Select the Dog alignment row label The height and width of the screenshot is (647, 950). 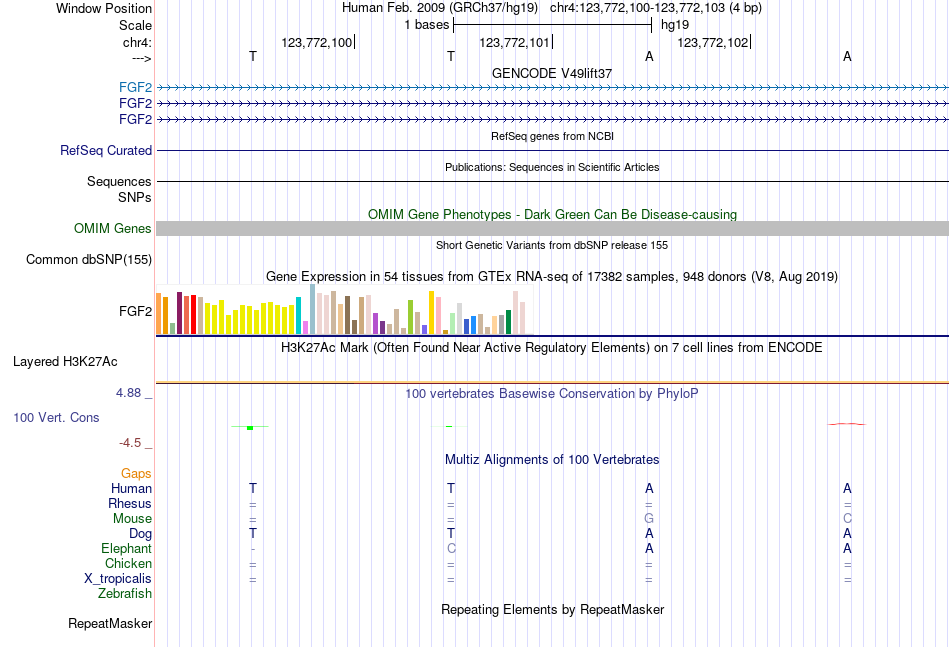[x=140, y=533]
